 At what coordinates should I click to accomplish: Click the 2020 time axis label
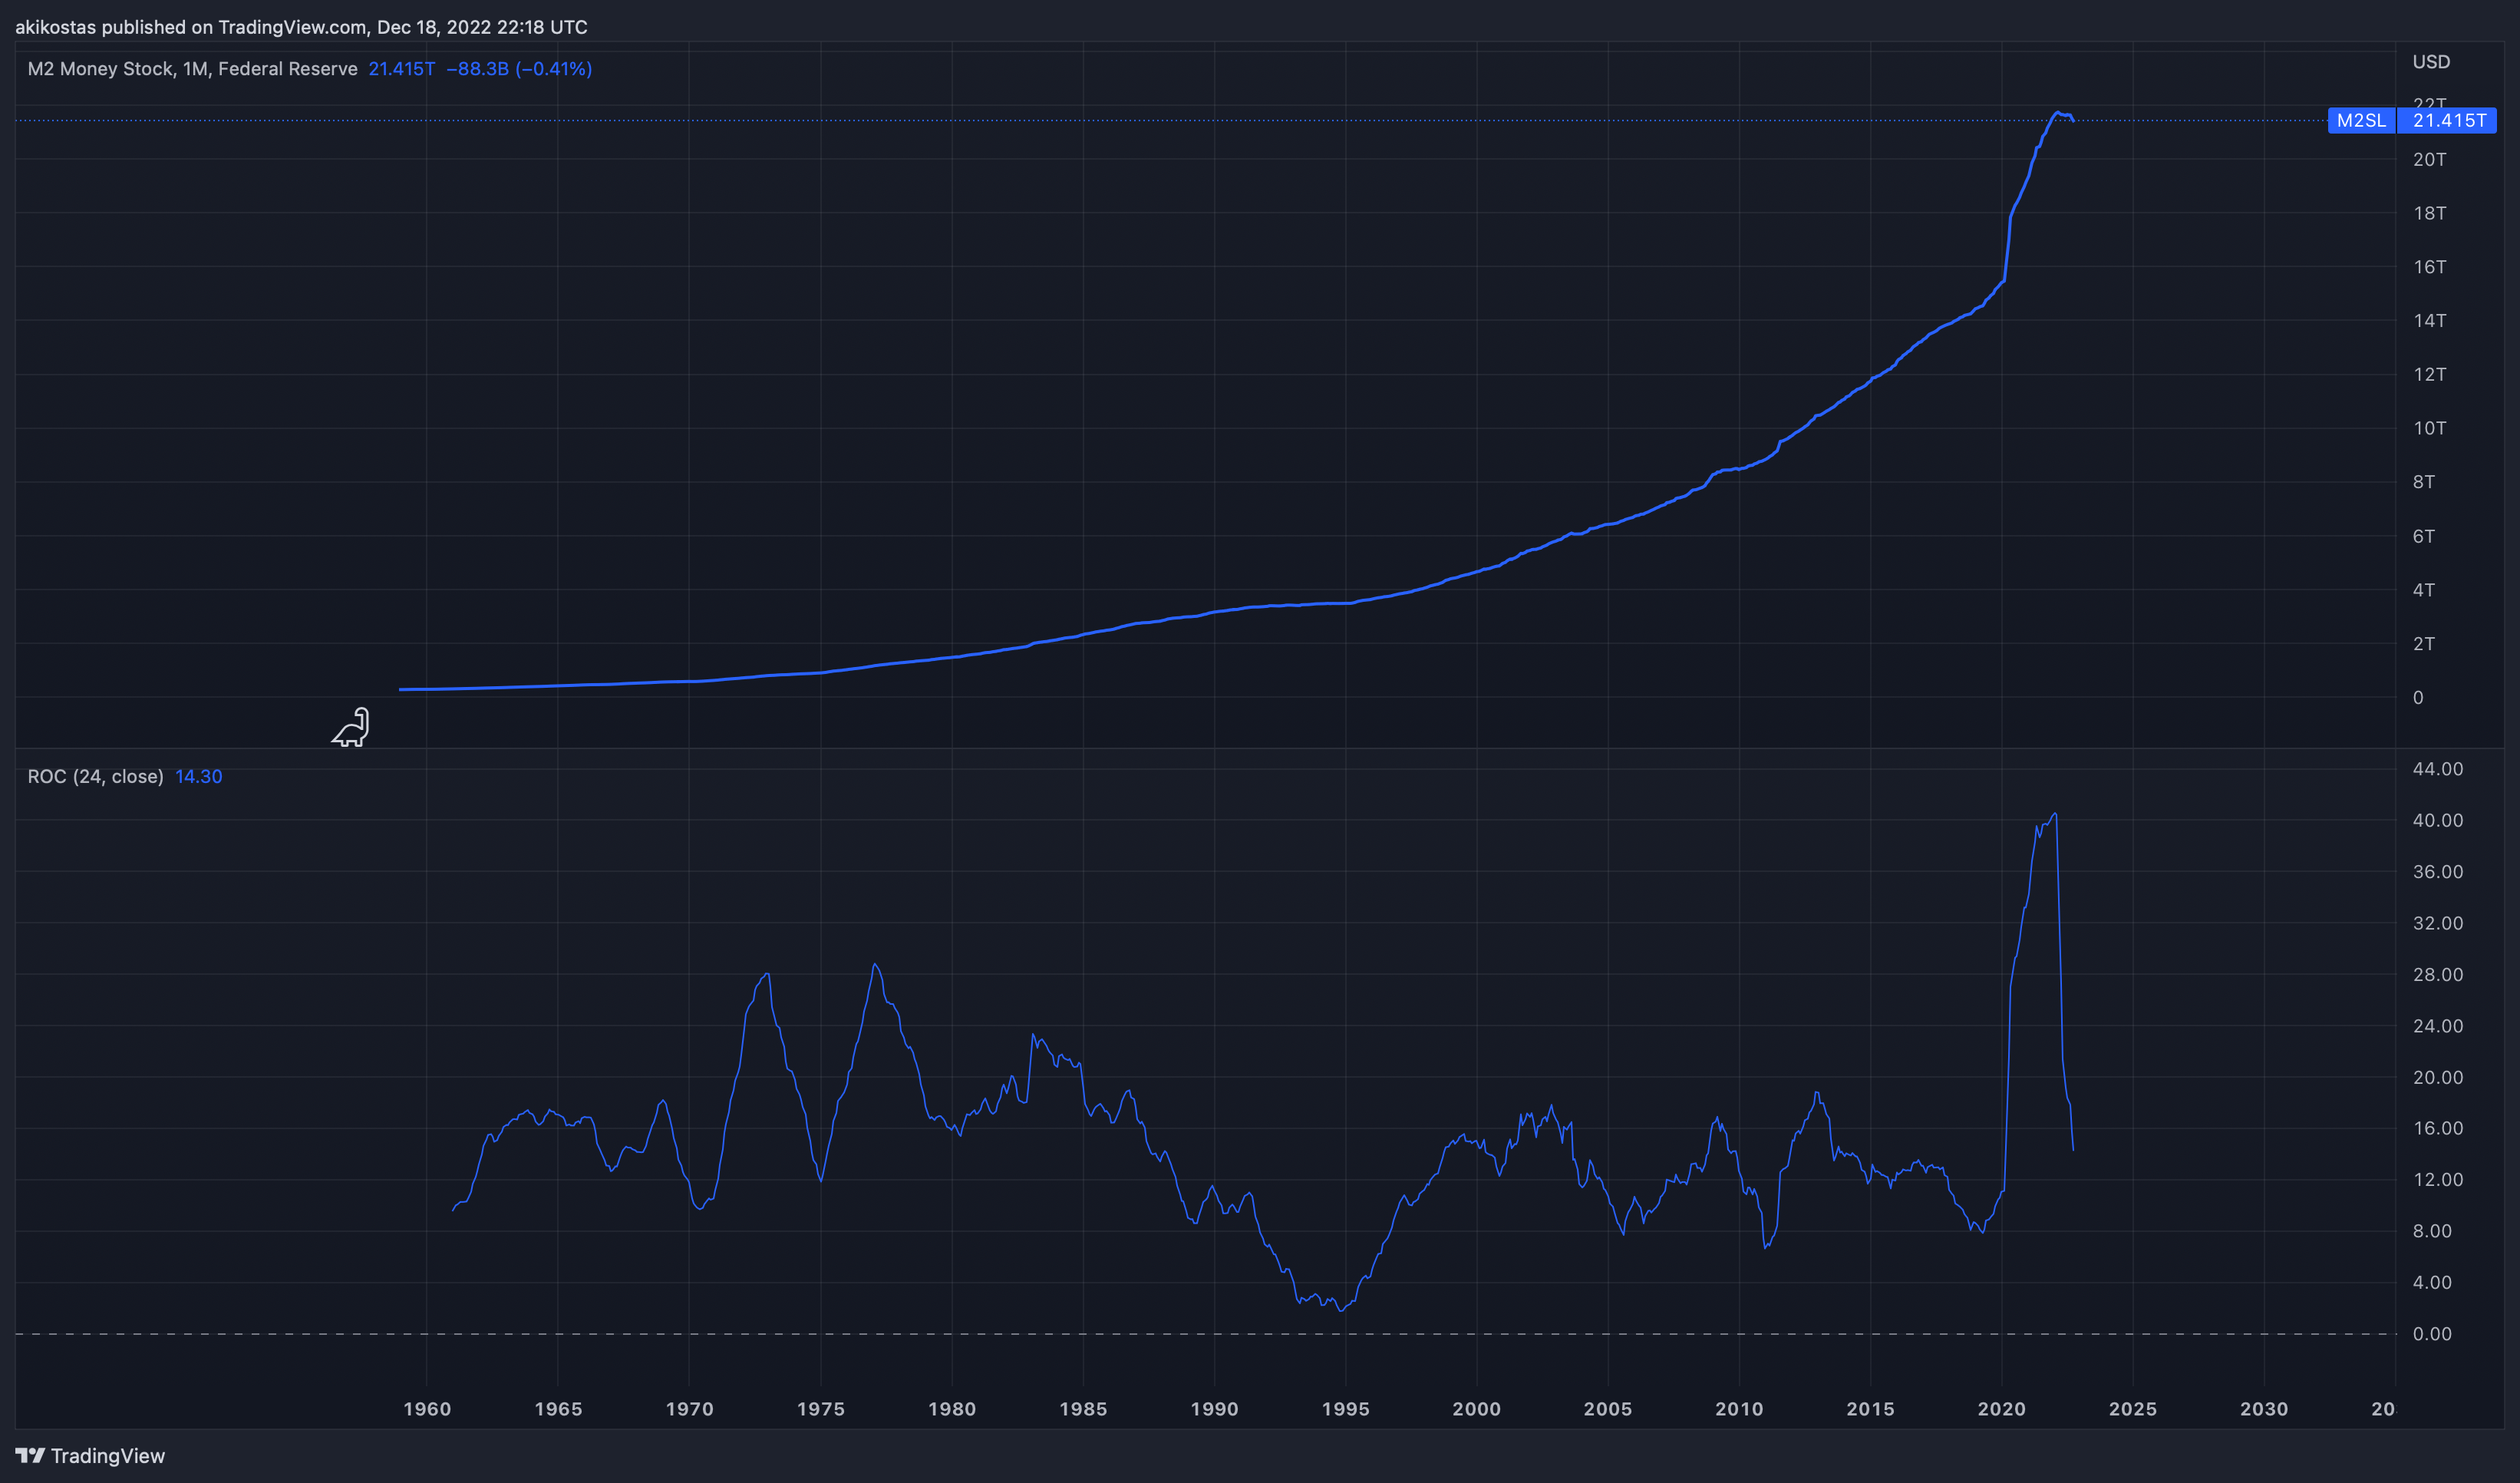pos(2001,1409)
